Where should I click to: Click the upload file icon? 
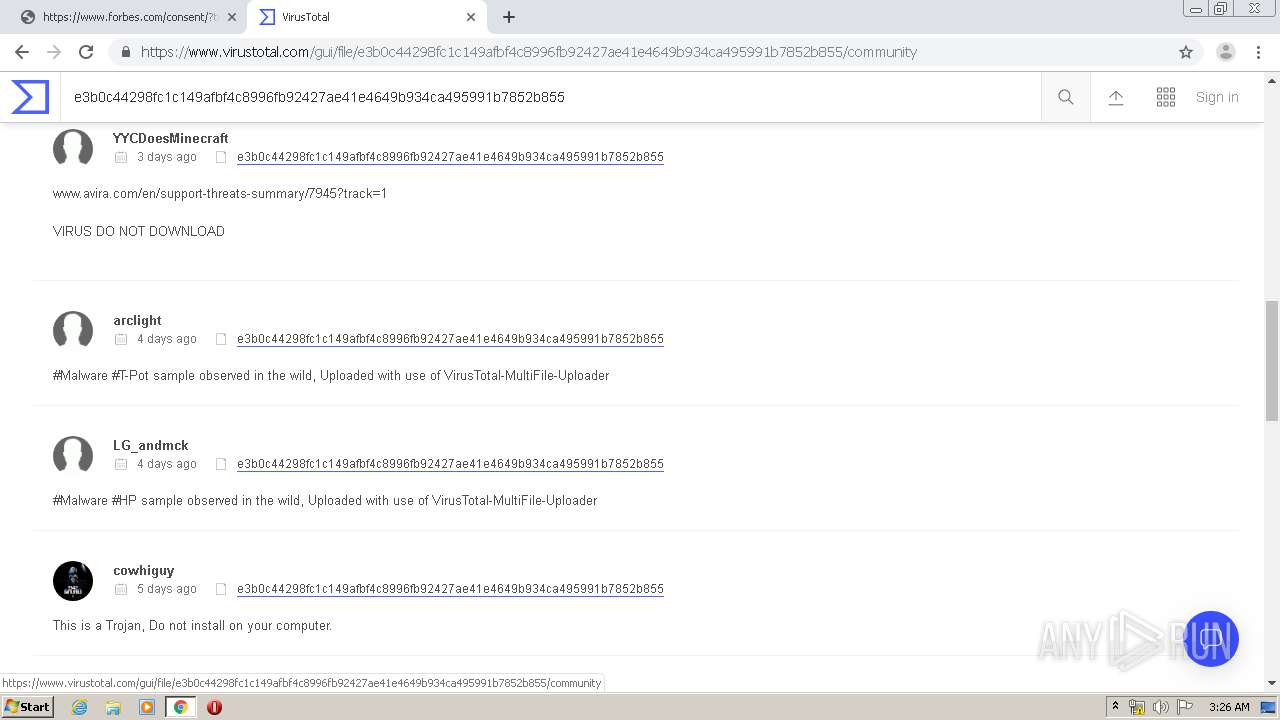coord(1116,97)
